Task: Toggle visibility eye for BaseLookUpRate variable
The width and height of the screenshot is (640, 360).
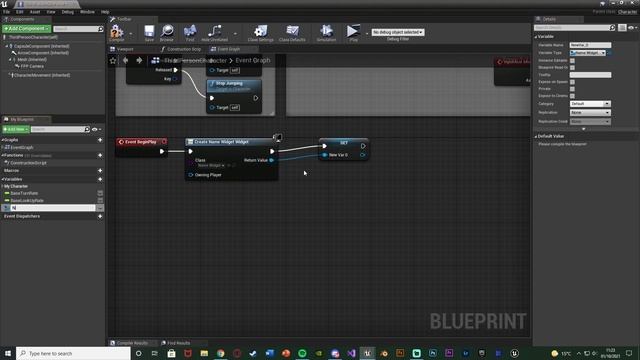Action: 100,200
